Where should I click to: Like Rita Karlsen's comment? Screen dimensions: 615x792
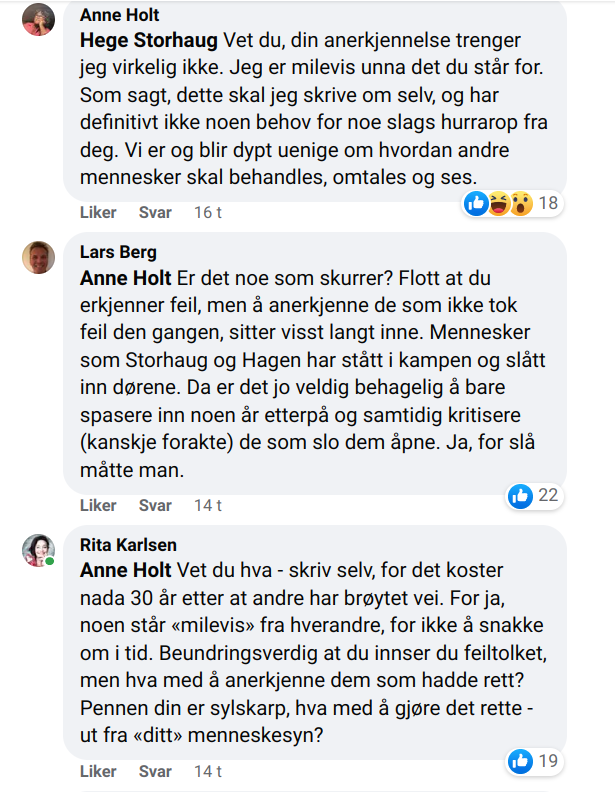(98, 771)
